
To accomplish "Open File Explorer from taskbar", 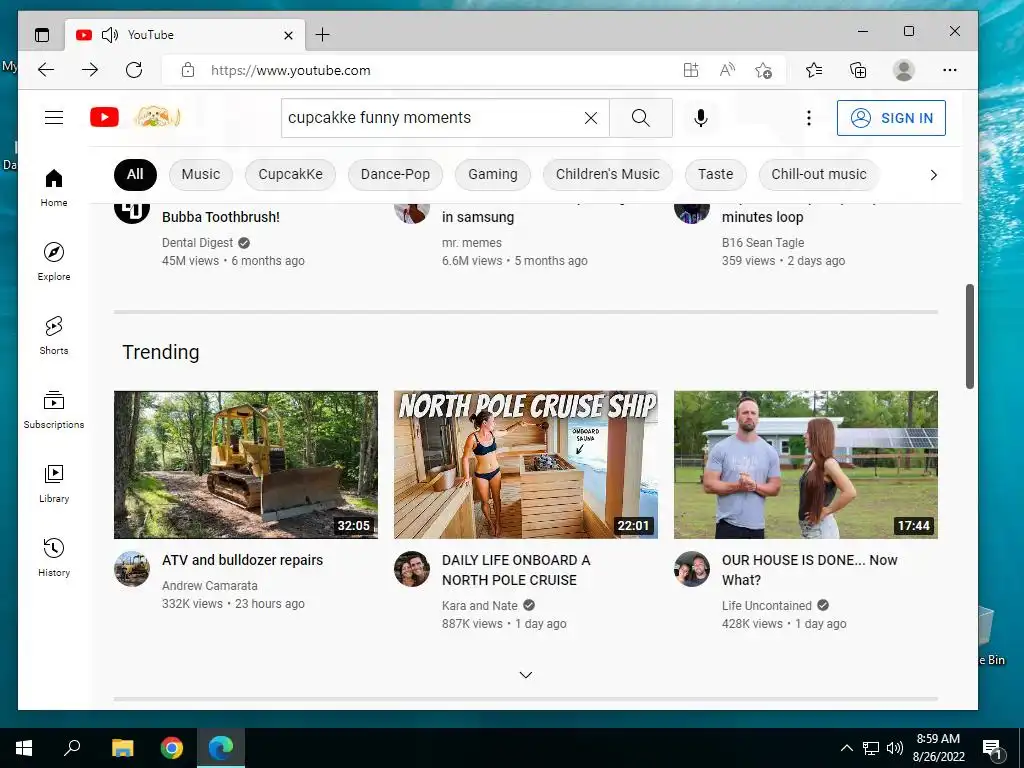I will click(122, 748).
